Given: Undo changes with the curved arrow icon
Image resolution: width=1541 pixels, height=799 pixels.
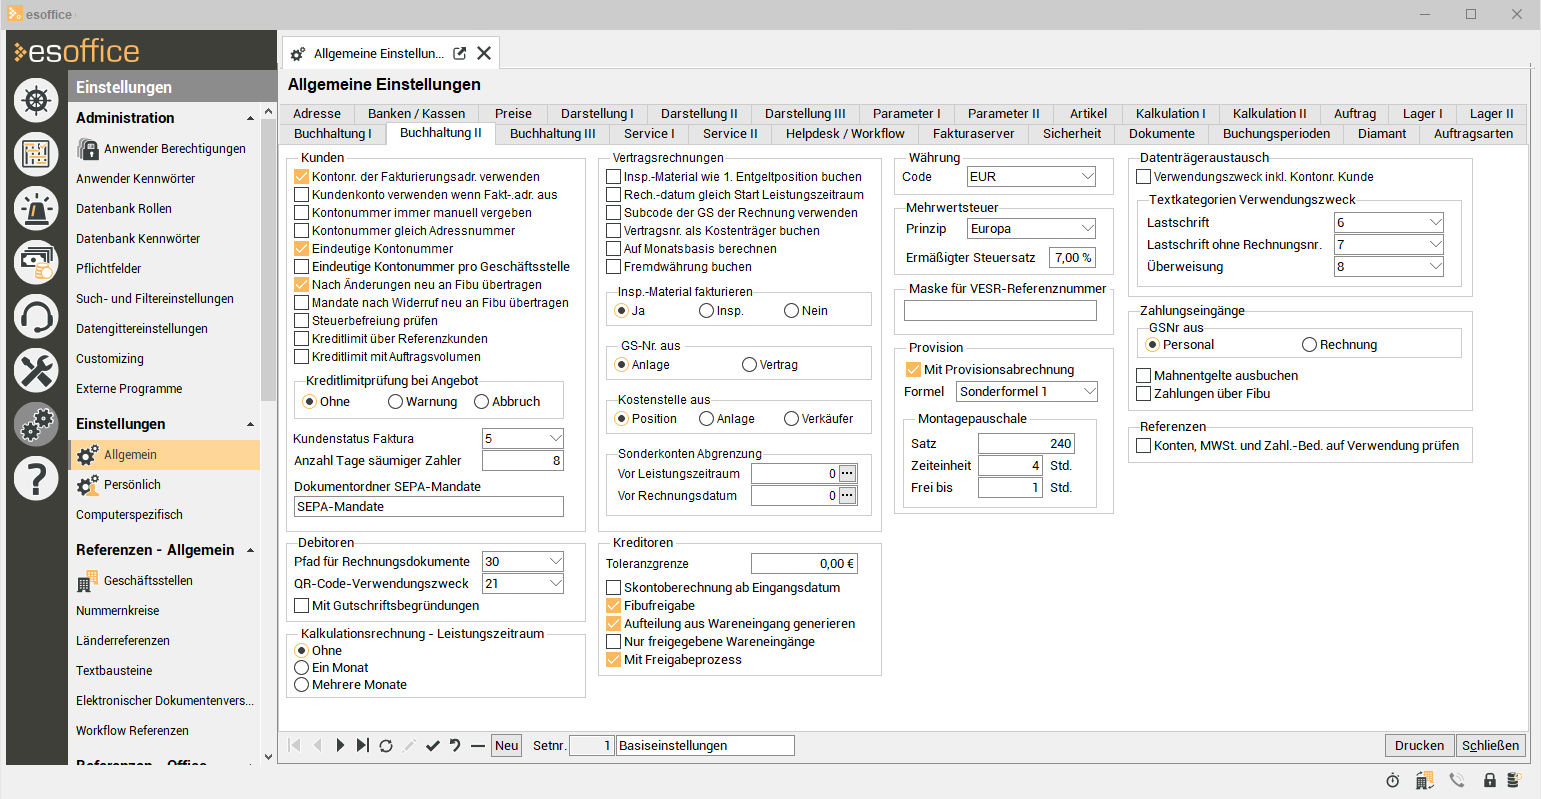Looking at the screenshot, I should tap(455, 745).
